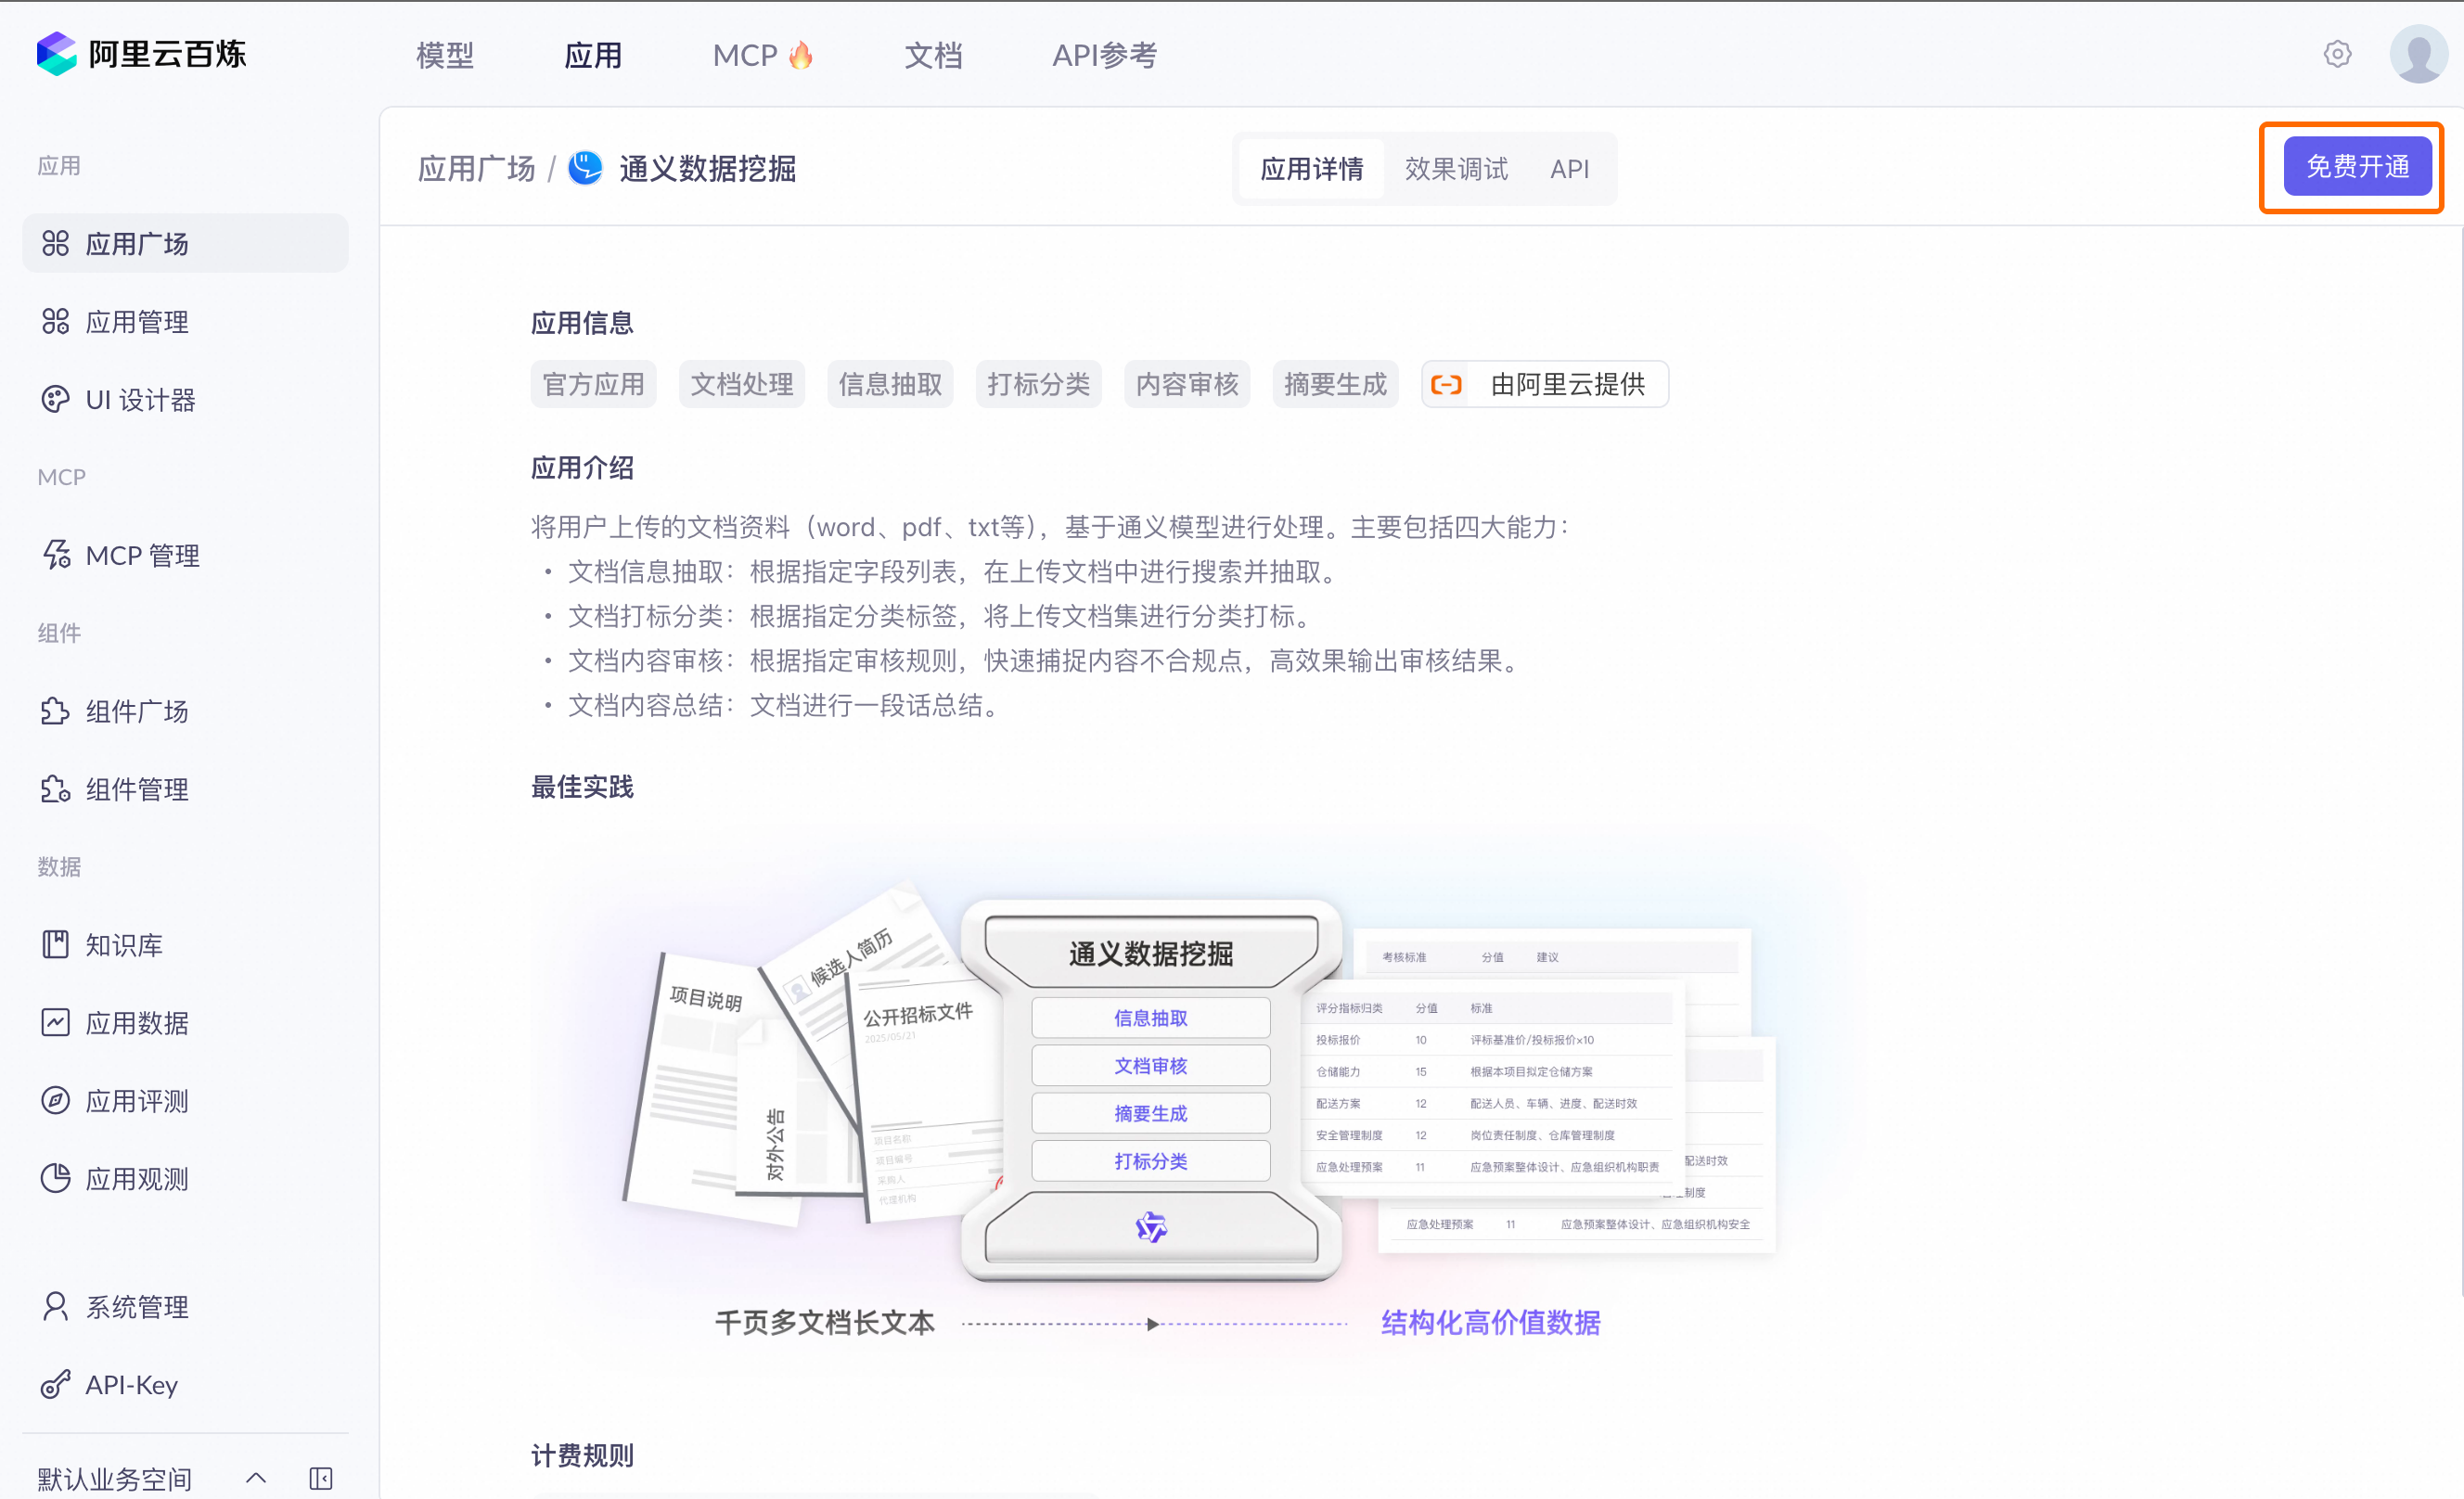Viewport: 2464px width, 1499px height.
Task: Click the Tongyi logo in diagram
Action: [x=1151, y=1227]
